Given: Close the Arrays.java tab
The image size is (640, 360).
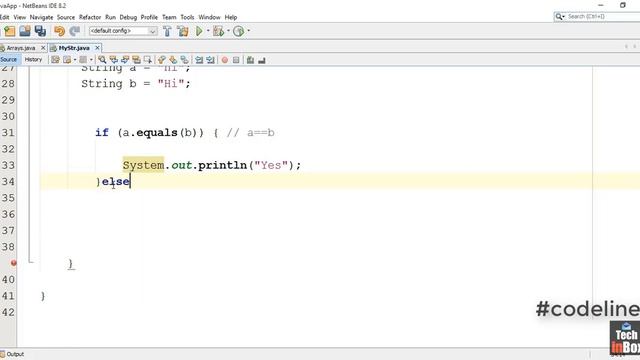Looking at the screenshot, I should point(43,48).
